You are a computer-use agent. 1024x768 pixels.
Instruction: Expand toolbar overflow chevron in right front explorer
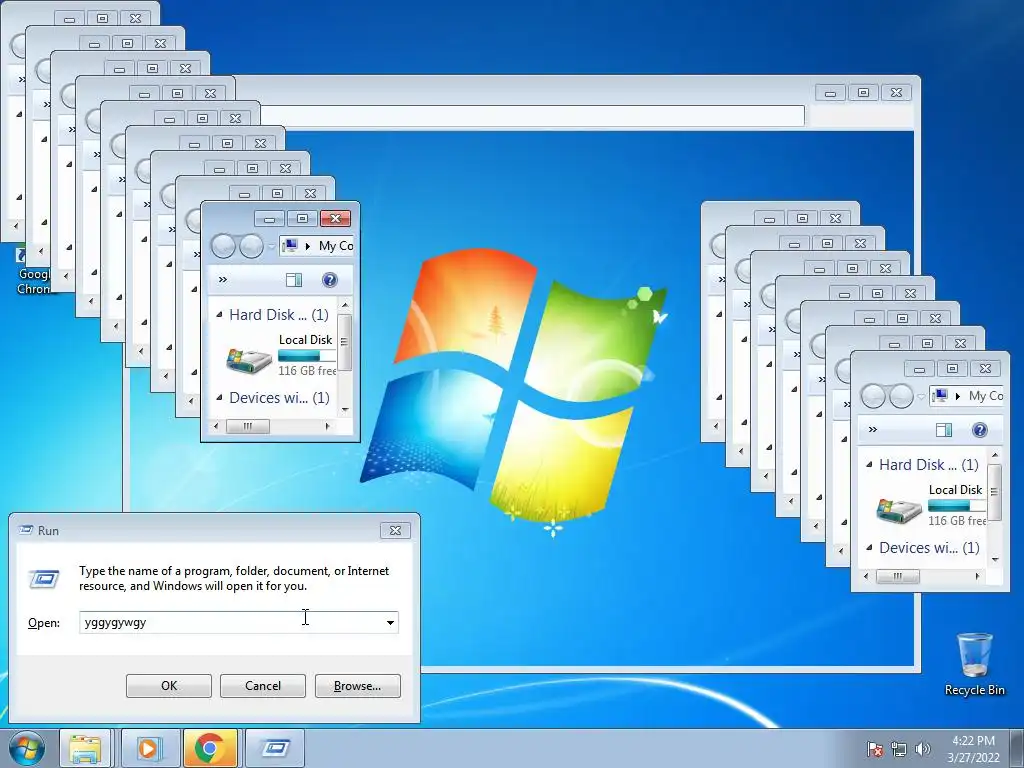point(872,430)
